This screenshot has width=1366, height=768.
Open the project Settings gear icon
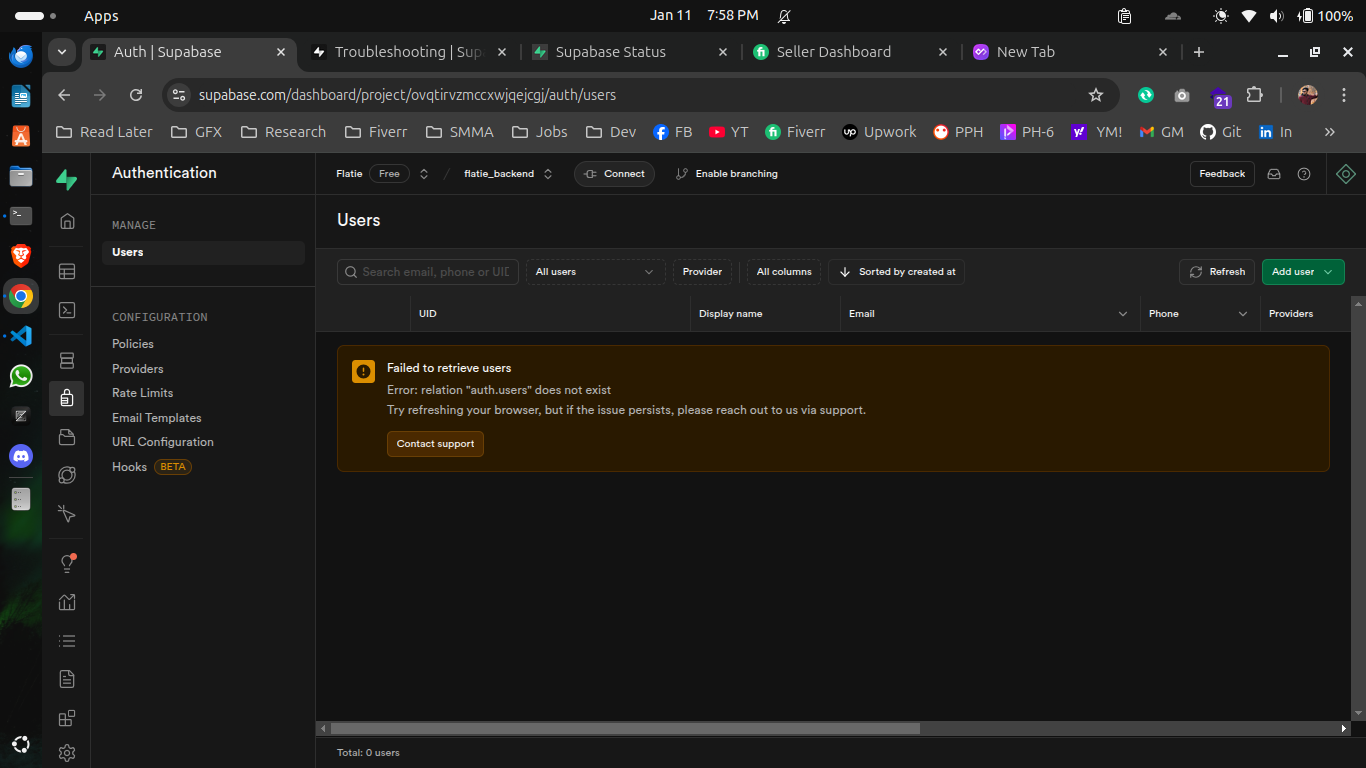coord(66,753)
